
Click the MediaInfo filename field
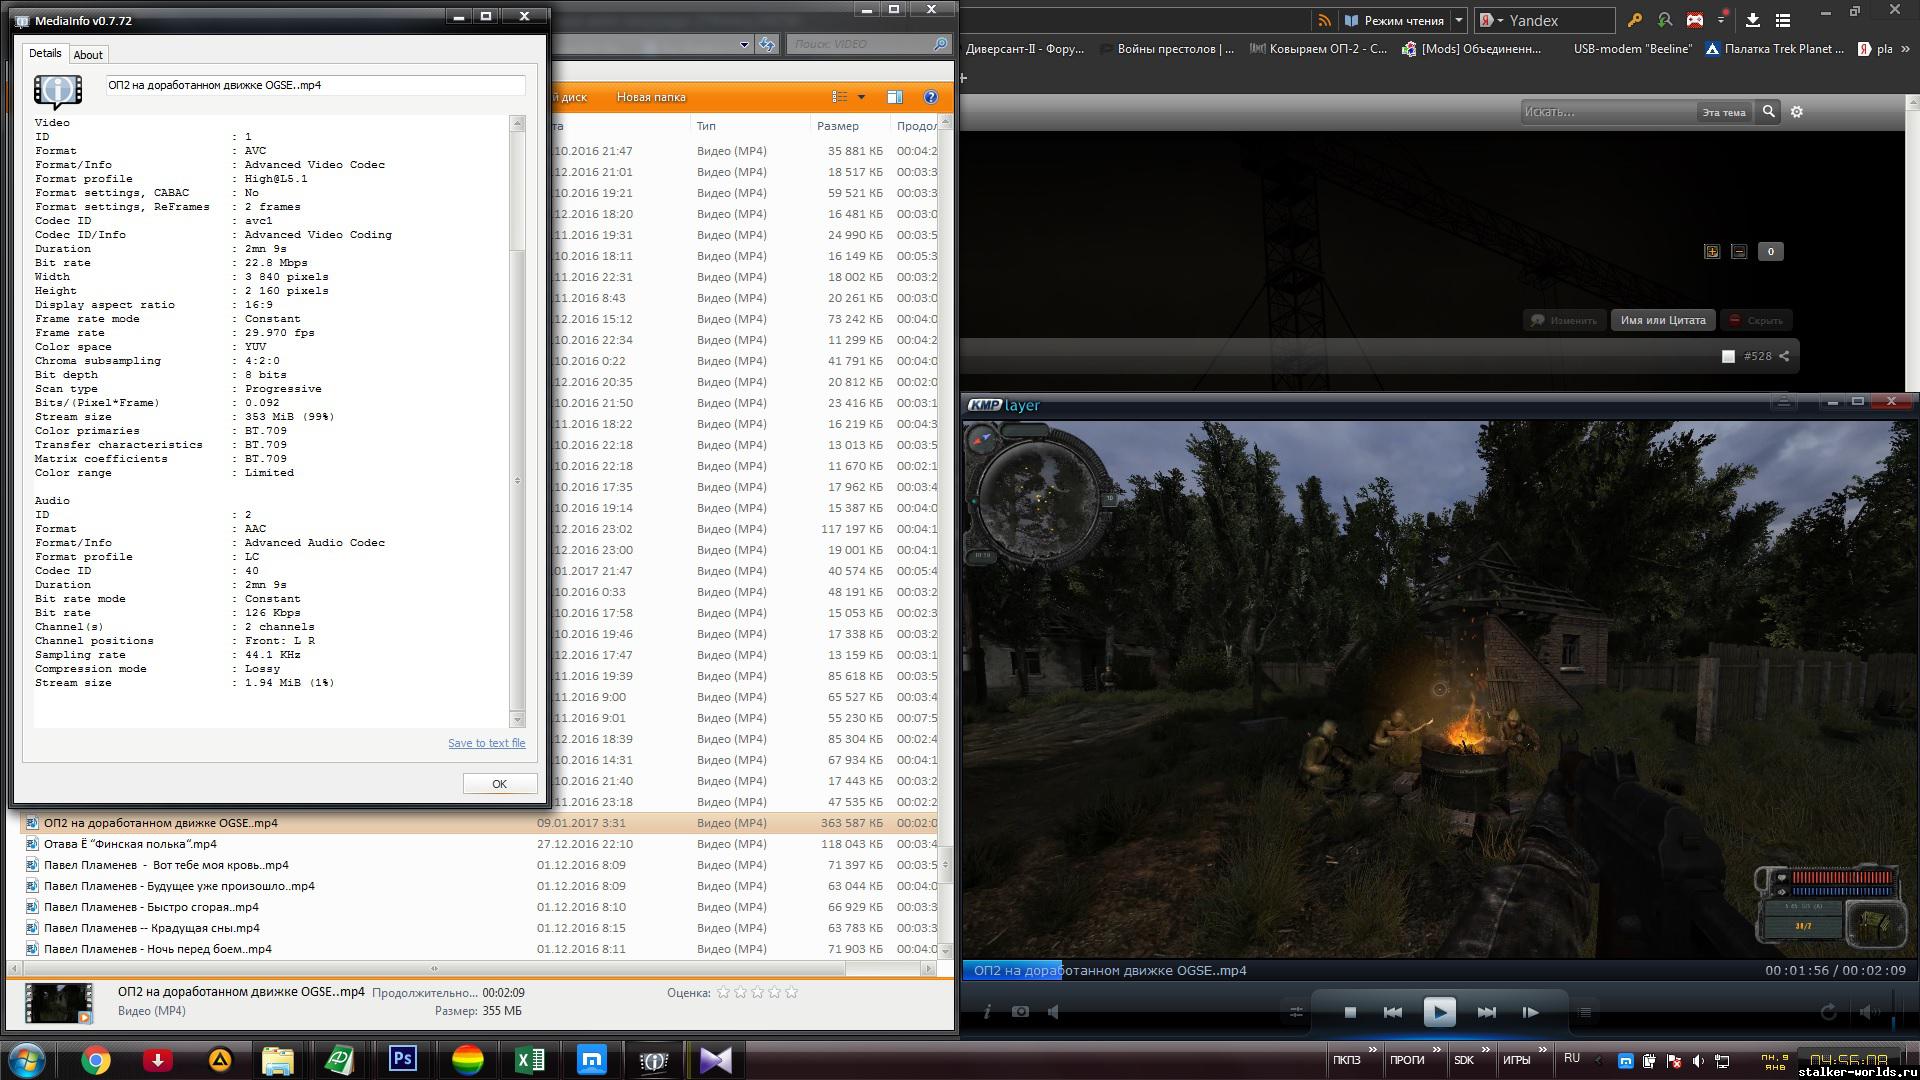[x=315, y=85]
